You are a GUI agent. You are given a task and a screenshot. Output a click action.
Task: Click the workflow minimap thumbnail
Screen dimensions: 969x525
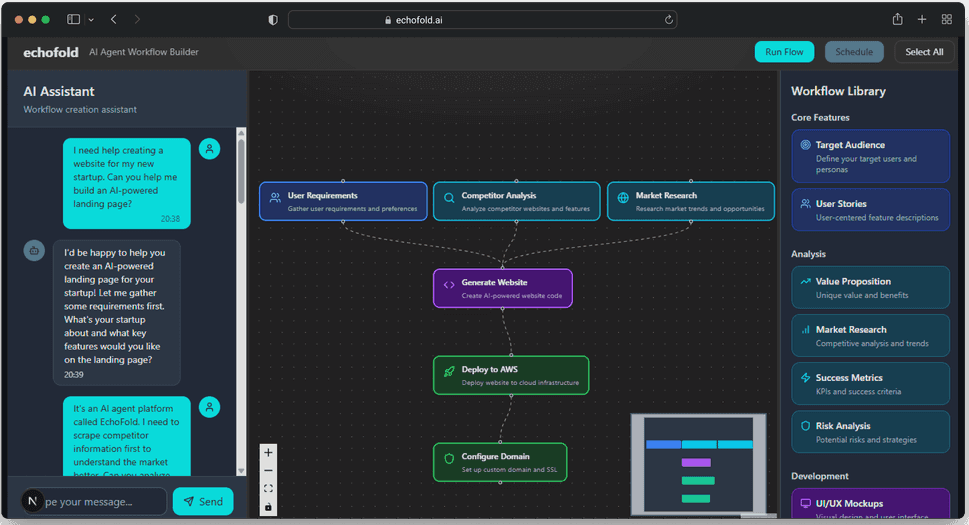tap(698, 465)
